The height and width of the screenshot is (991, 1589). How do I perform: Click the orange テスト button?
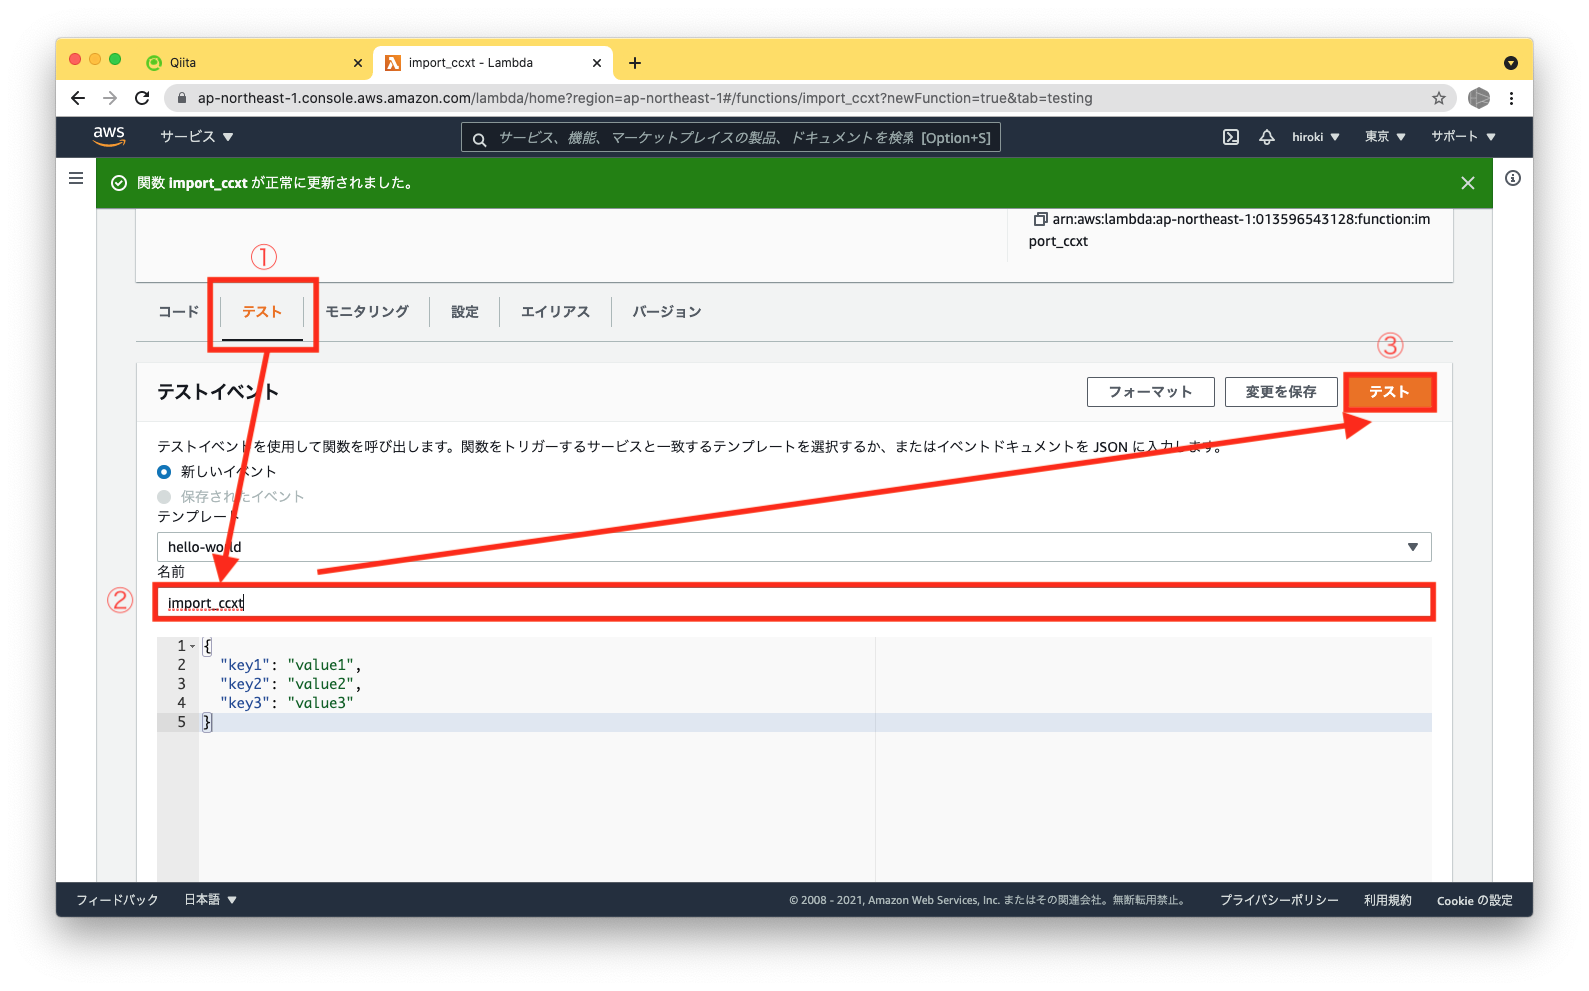pos(1389,392)
